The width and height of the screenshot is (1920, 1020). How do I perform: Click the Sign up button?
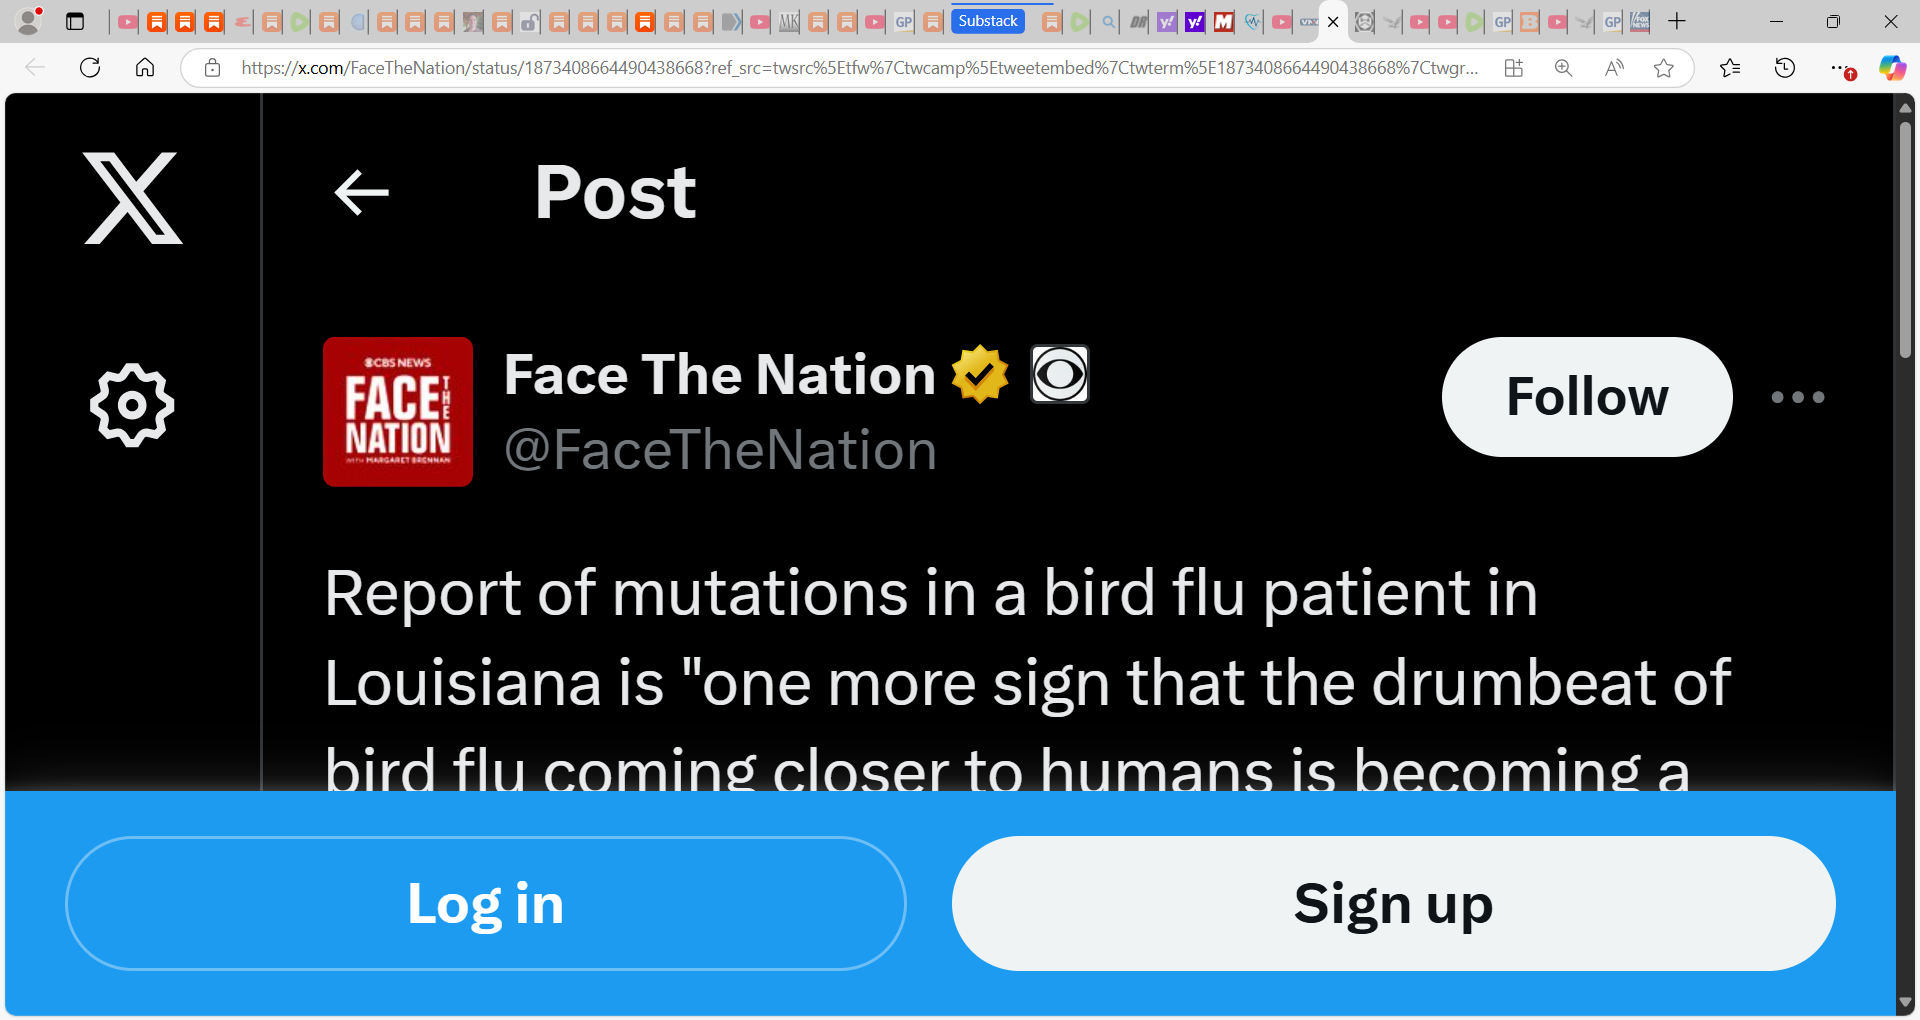pos(1394,903)
